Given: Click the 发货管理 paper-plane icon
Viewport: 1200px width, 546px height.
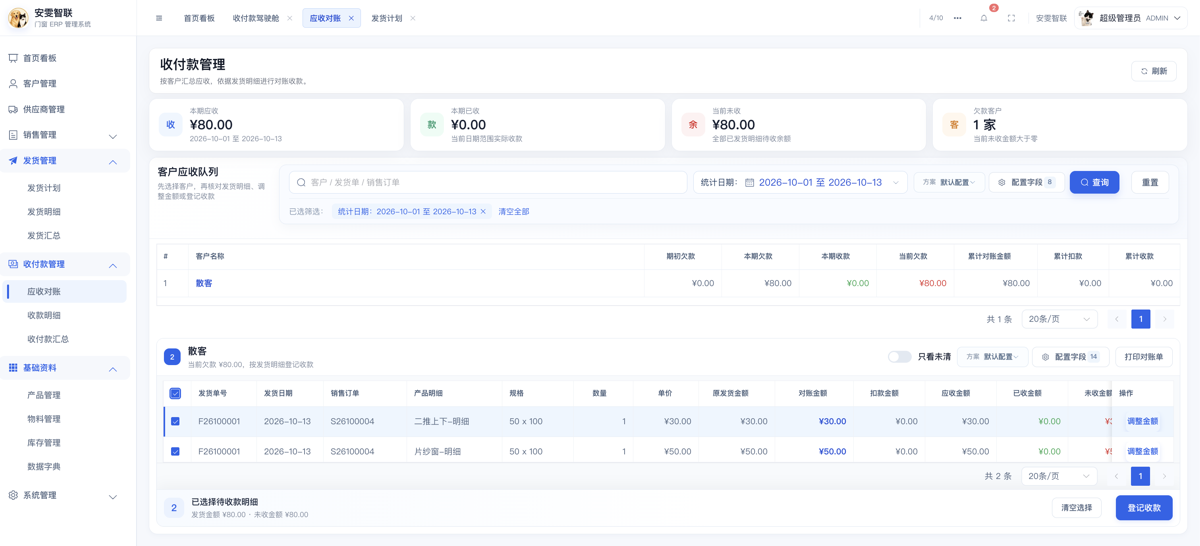Looking at the screenshot, I should (x=13, y=160).
